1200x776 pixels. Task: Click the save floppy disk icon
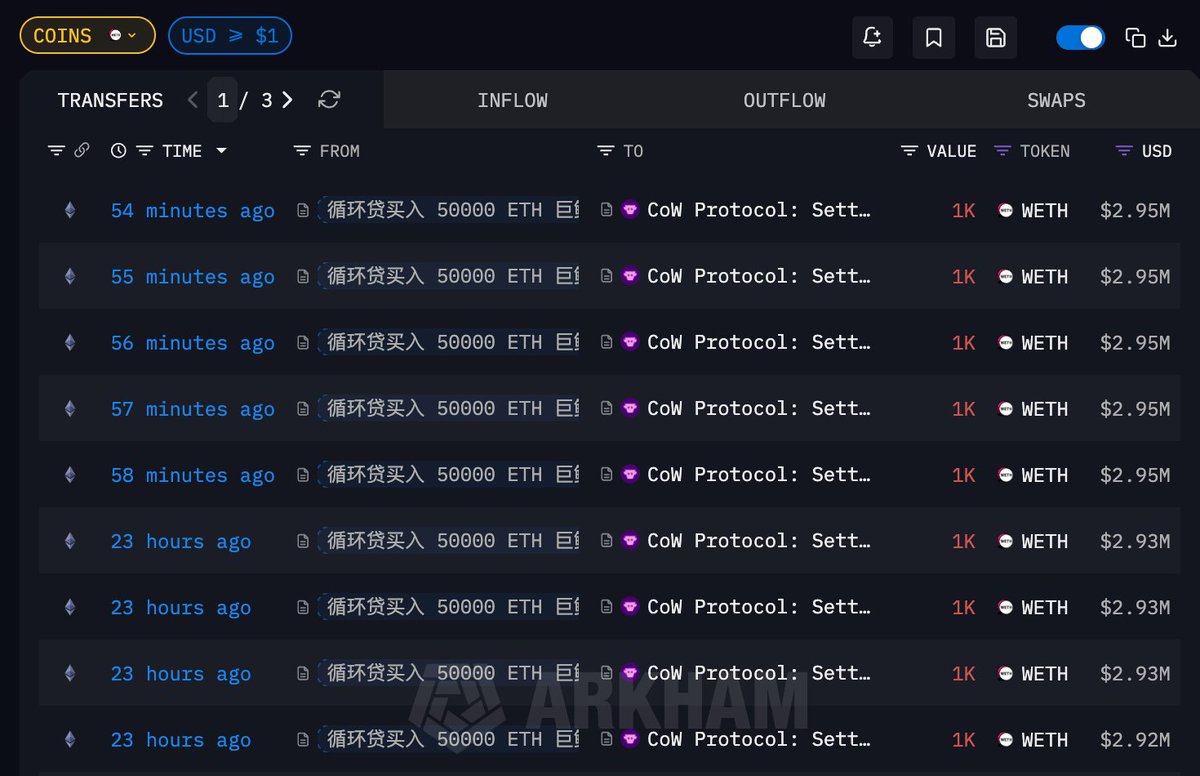pyautogui.click(x=996, y=37)
